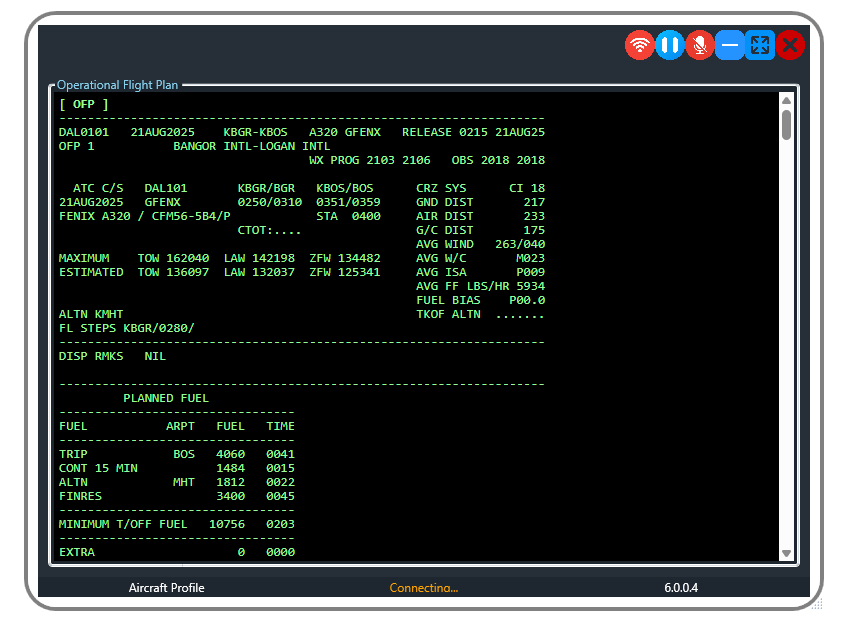This screenshot has width=842, height=617.
Task: Click the MINIMUM T/OFF FUEL value 10756
Action: point(227,524)
